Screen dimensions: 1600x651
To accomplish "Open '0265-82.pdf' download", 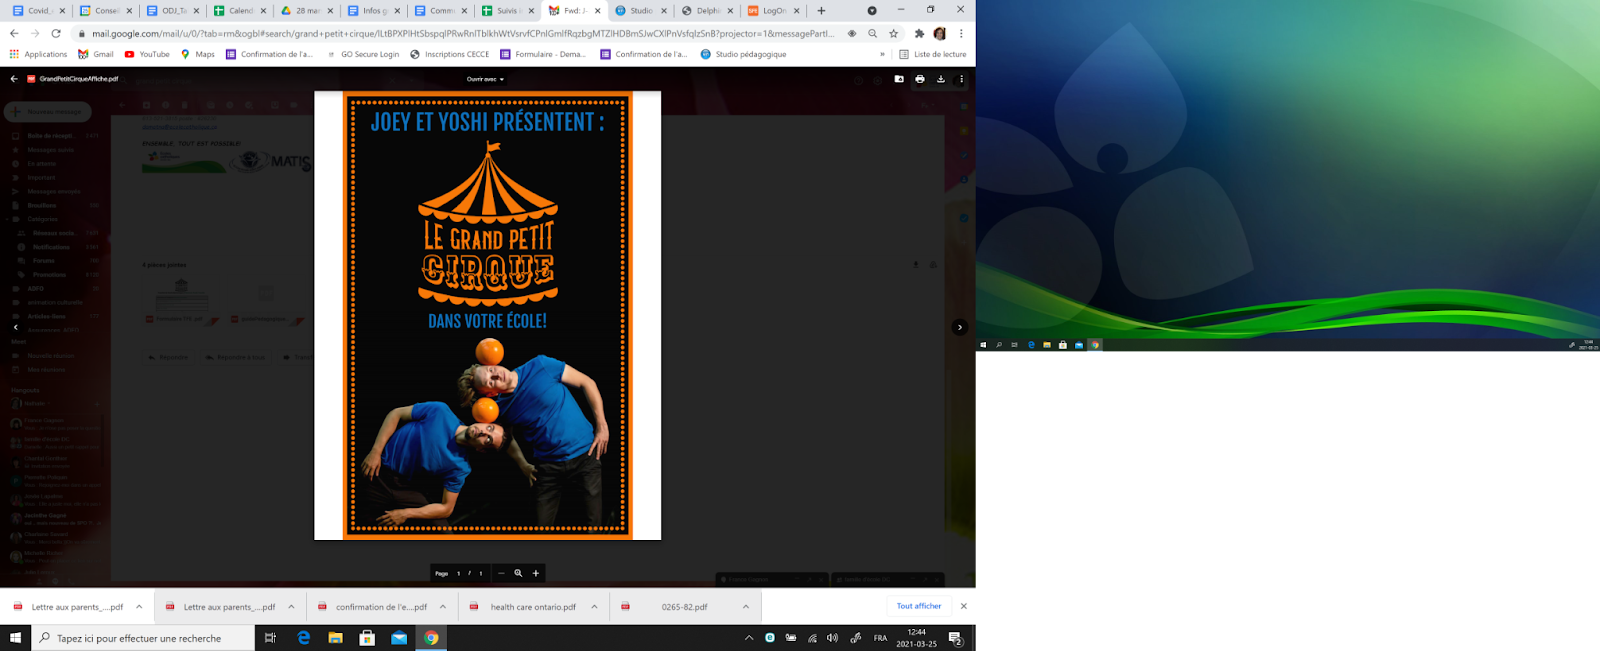I will click(x=675, y=607).
